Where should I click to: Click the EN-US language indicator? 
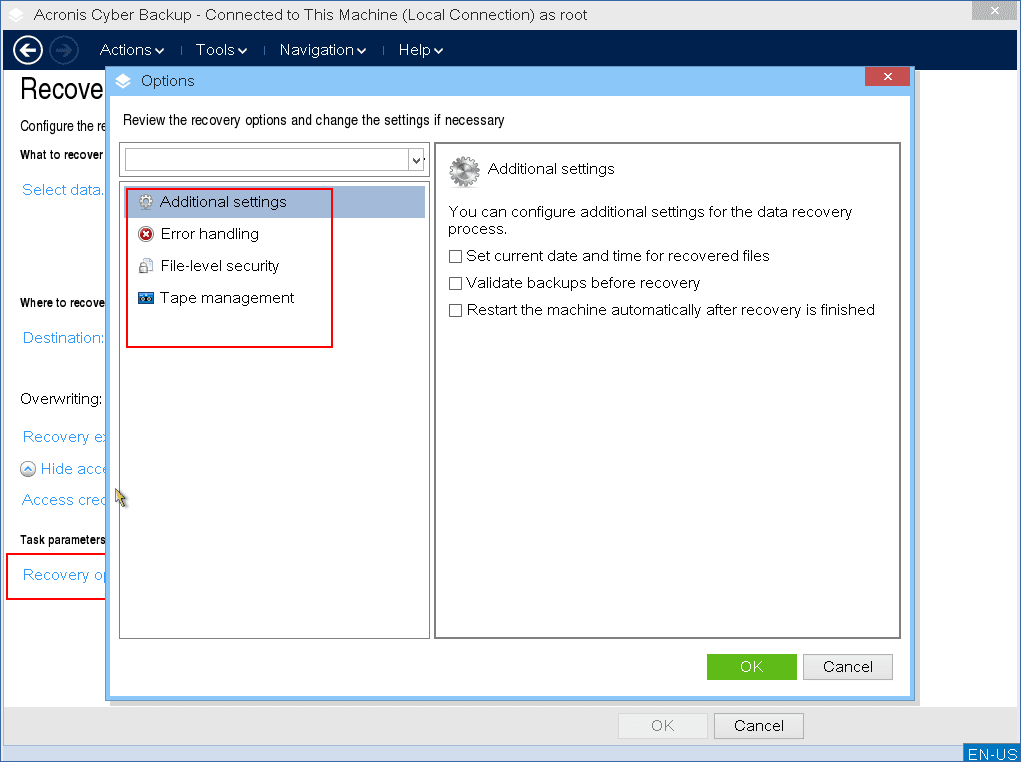(991, 754)
